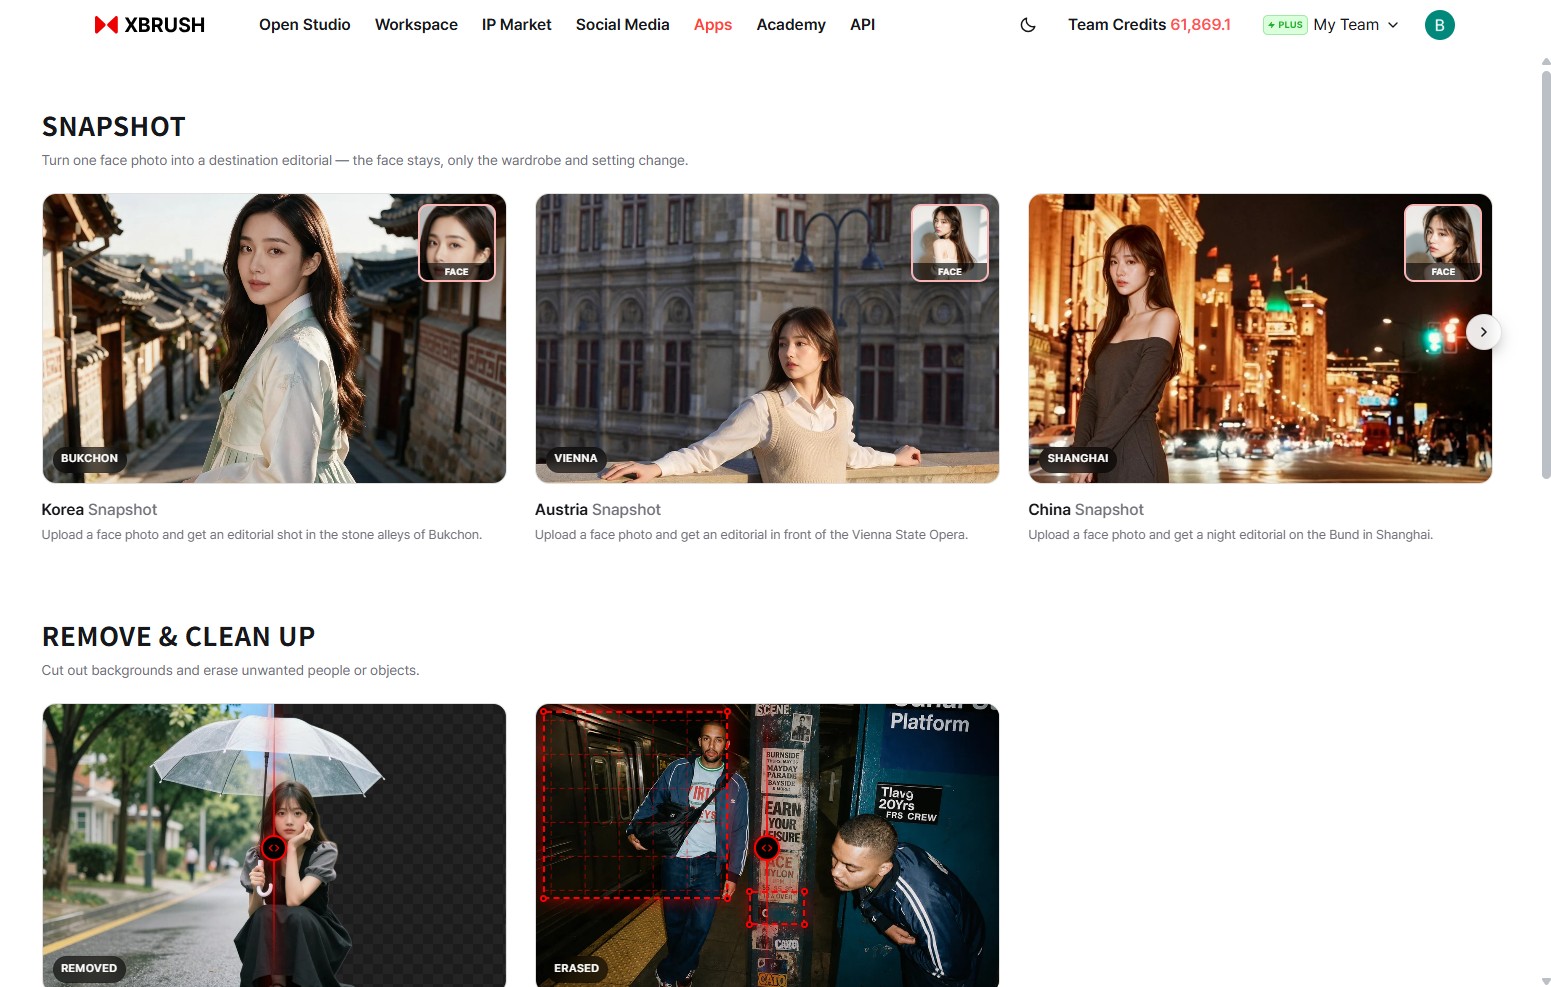
Task: Click the PLUS plan badge
Action: 1285,25
